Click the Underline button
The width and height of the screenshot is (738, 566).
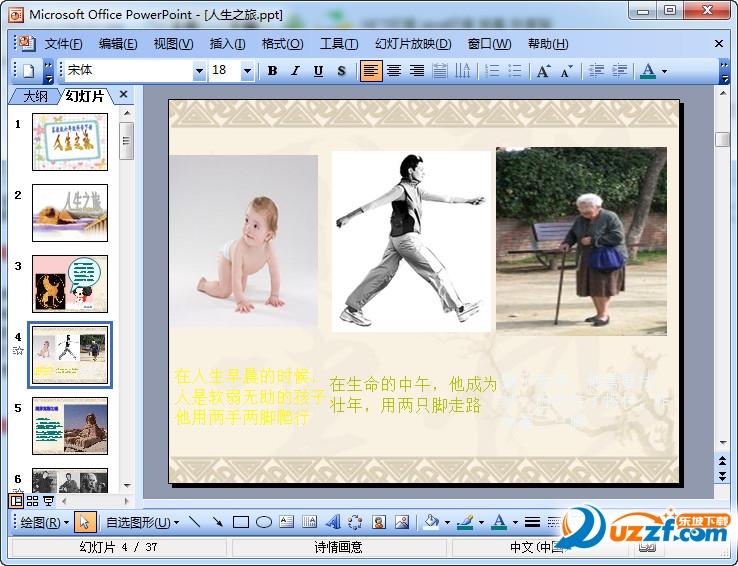click(318, 71)
